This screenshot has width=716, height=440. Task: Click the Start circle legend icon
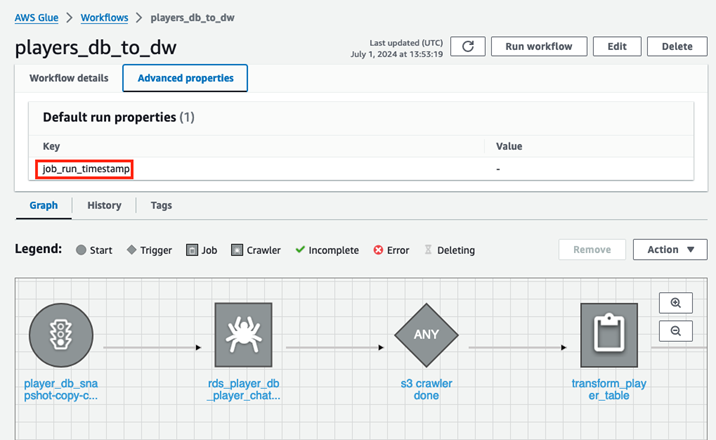pyautogui.click(x=81, y=250)
